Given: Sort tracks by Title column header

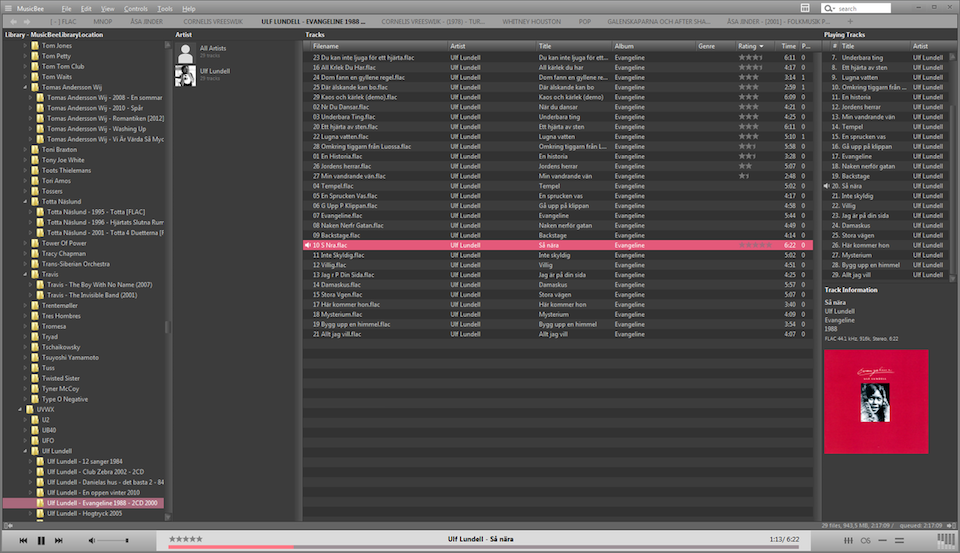Looking at the screenshot, I should [x=574, y=46].
